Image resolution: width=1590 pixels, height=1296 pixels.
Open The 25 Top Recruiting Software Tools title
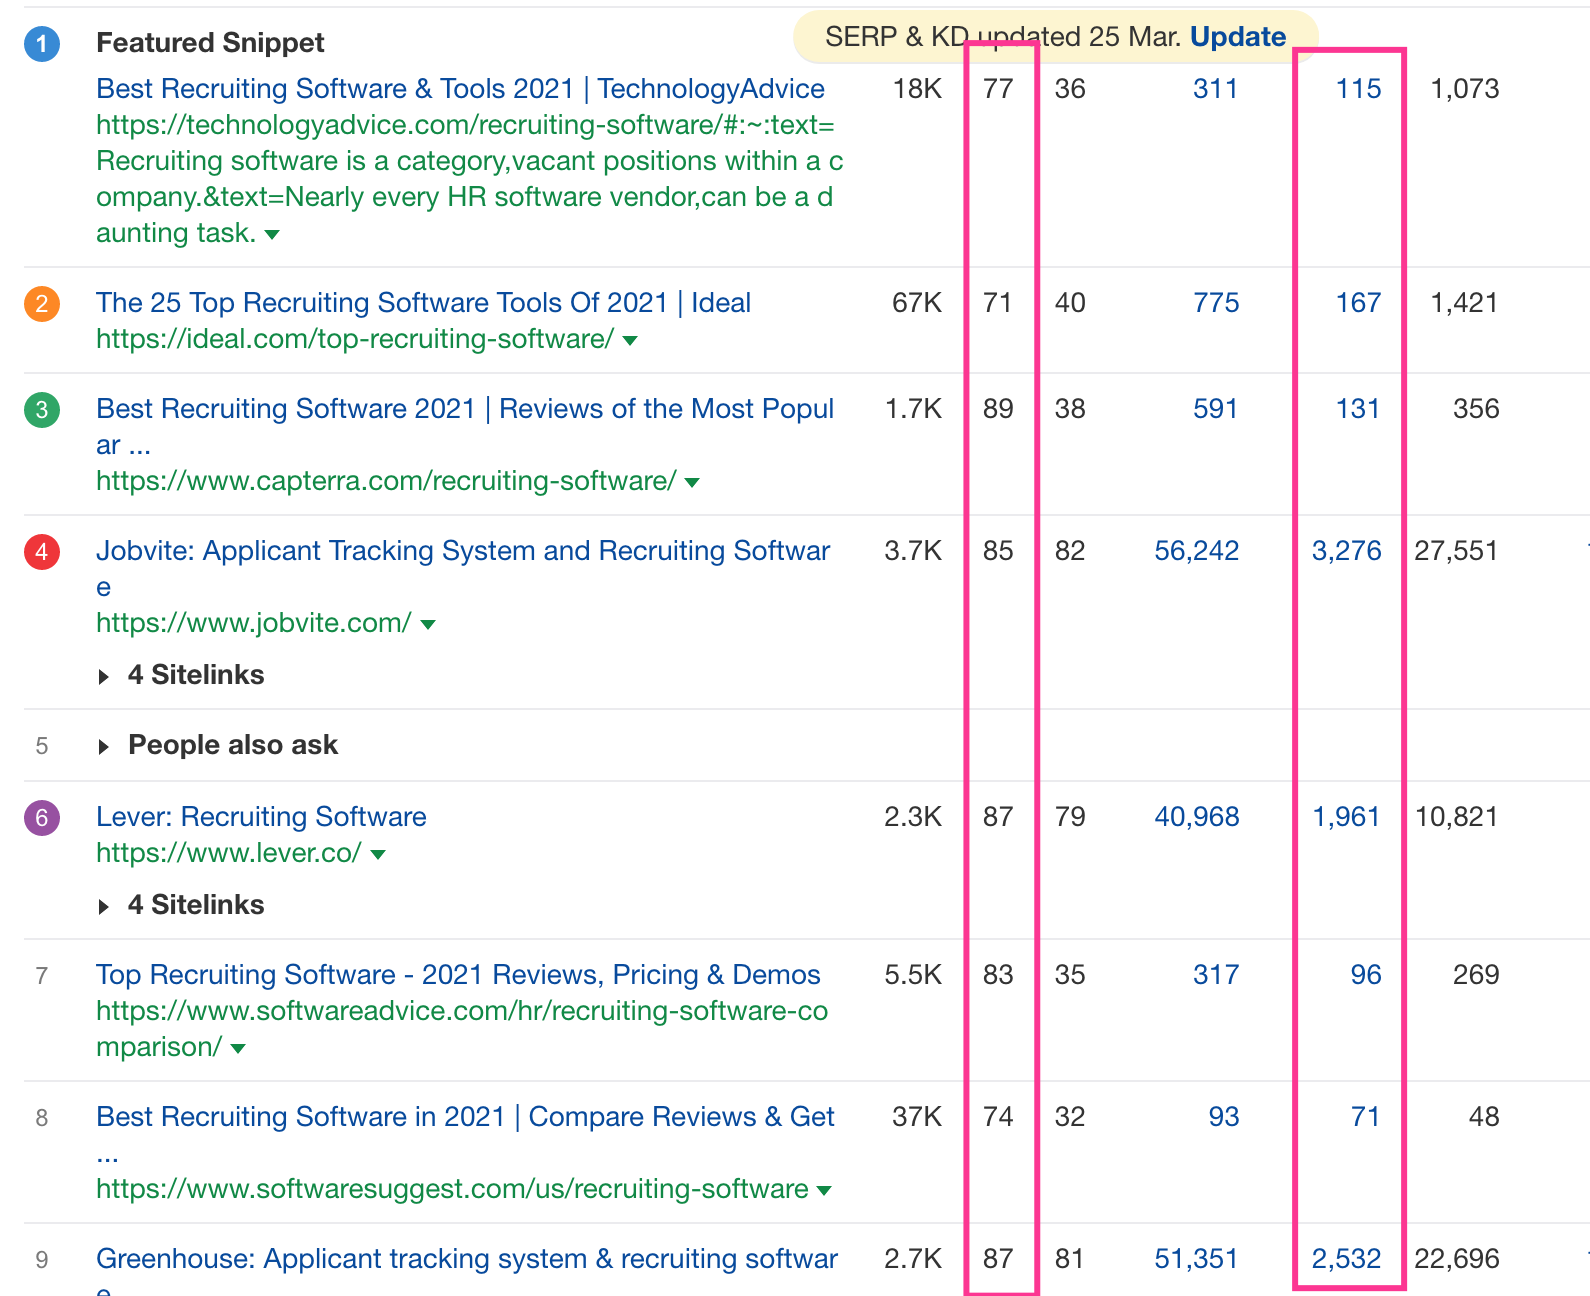click(x=423, y=303)
